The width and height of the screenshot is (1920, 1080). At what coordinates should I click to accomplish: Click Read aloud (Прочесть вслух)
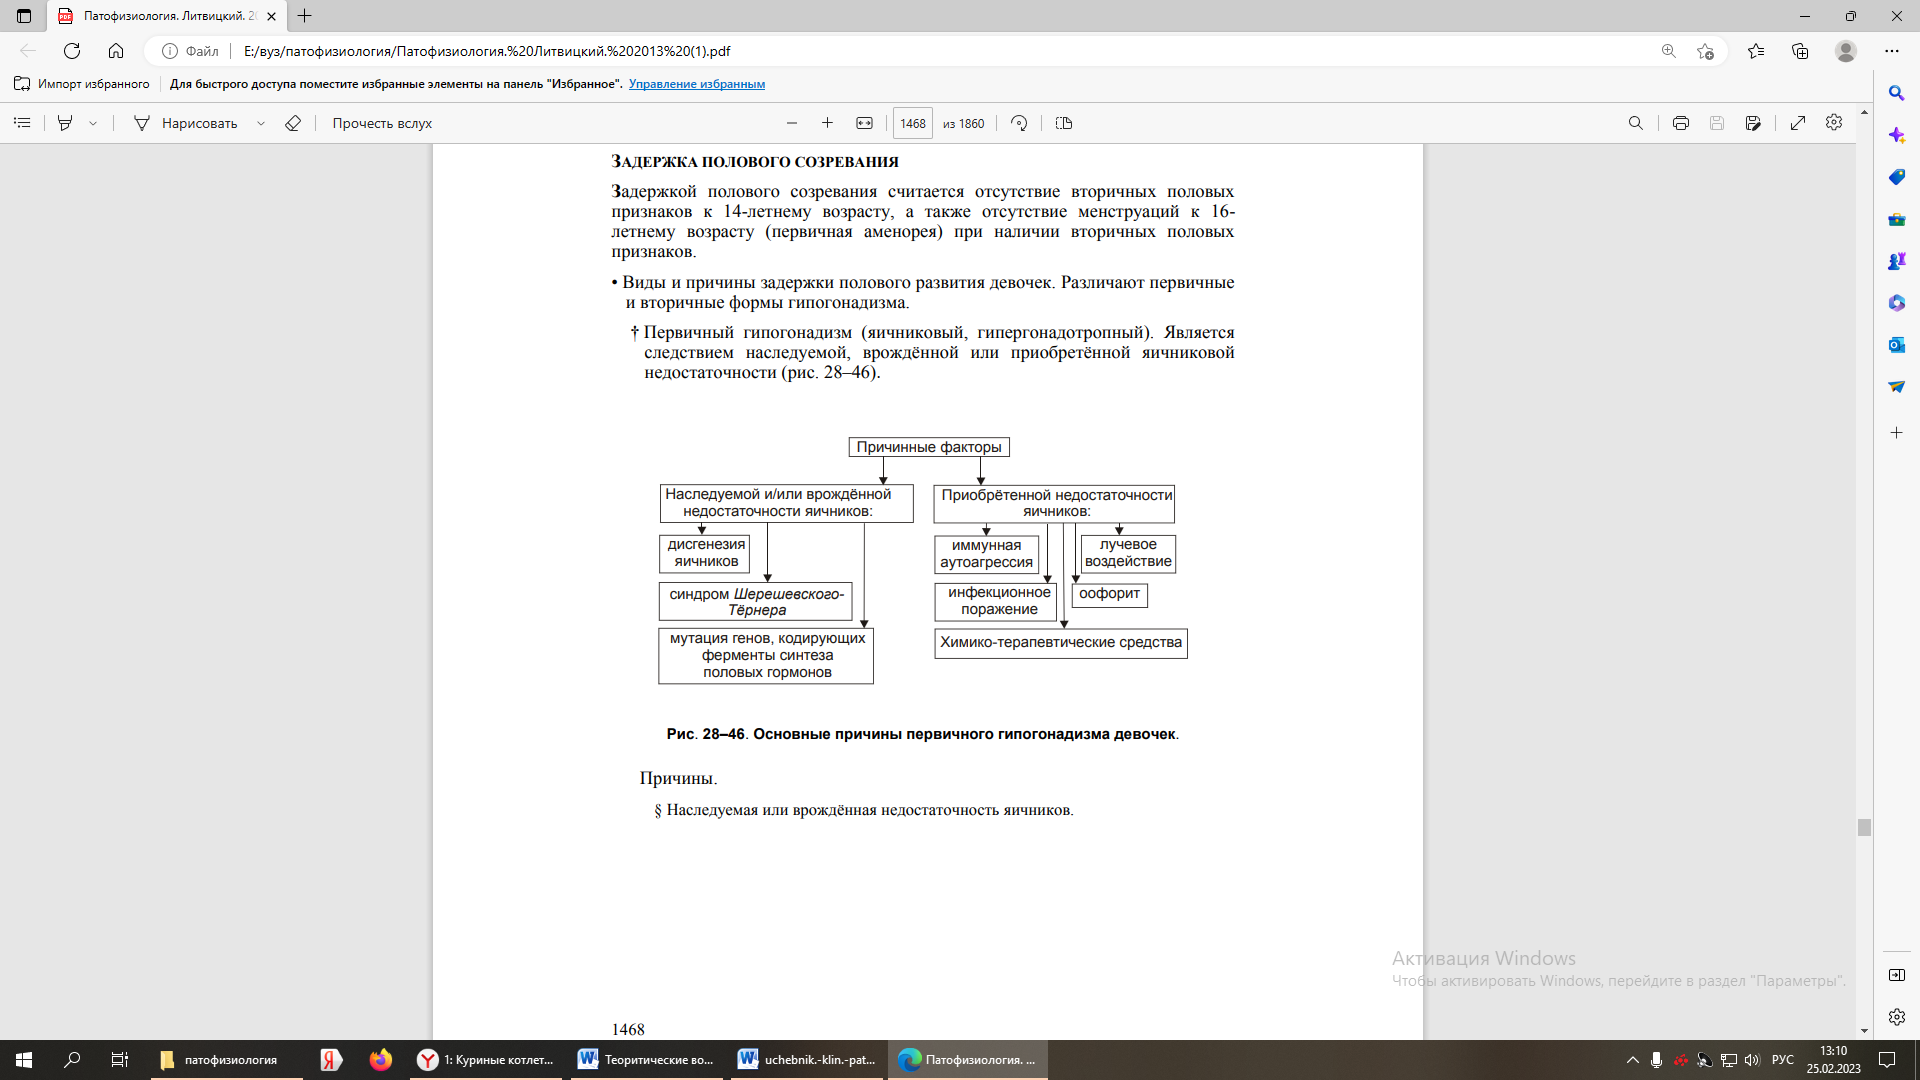[382, 123]
